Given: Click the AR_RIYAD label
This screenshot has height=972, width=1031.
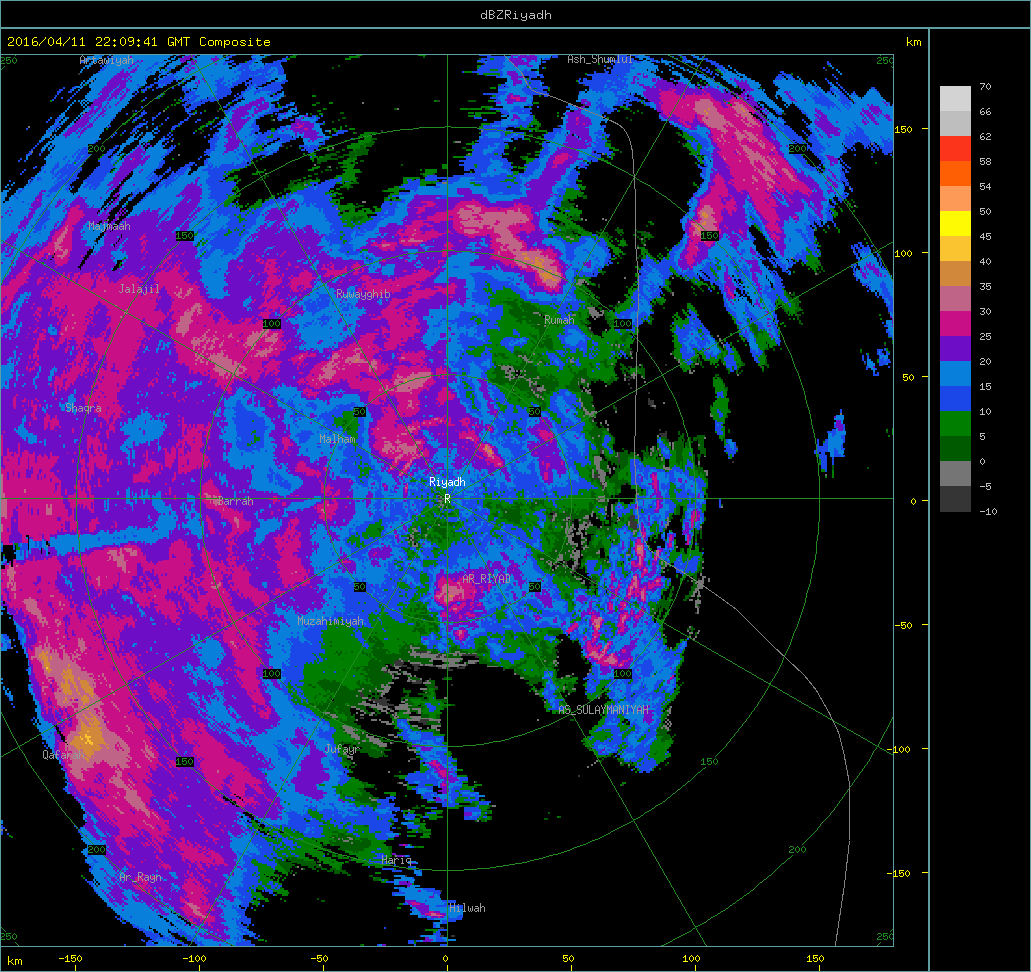Looking at the screenshot, I should [487, 579].
